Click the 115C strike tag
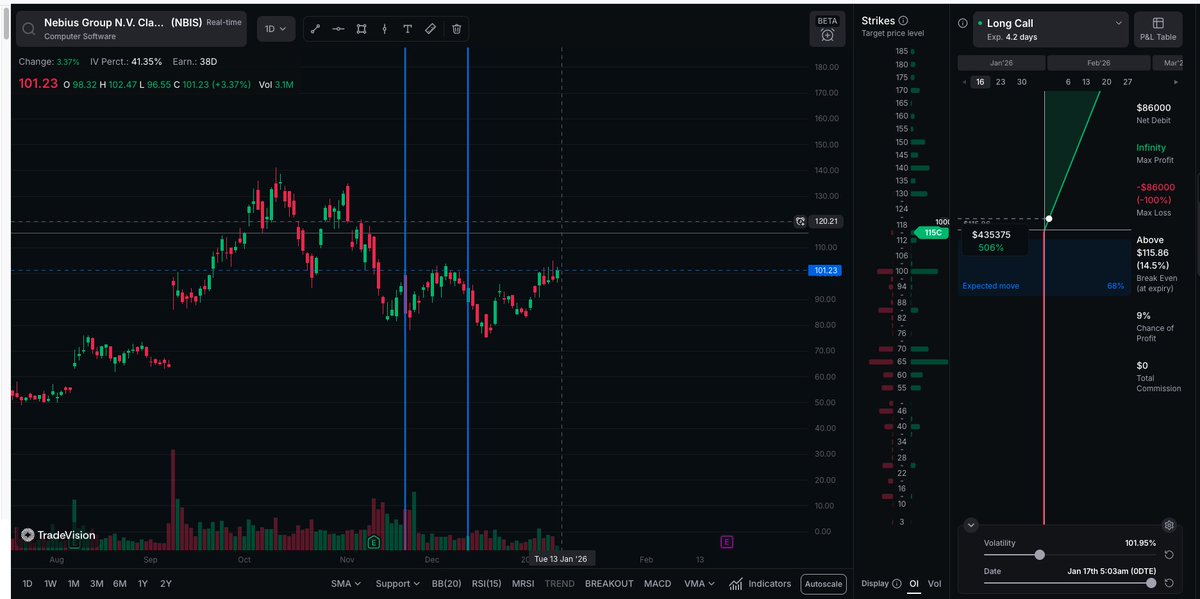 pyautogui.click(x=932, y=232)
